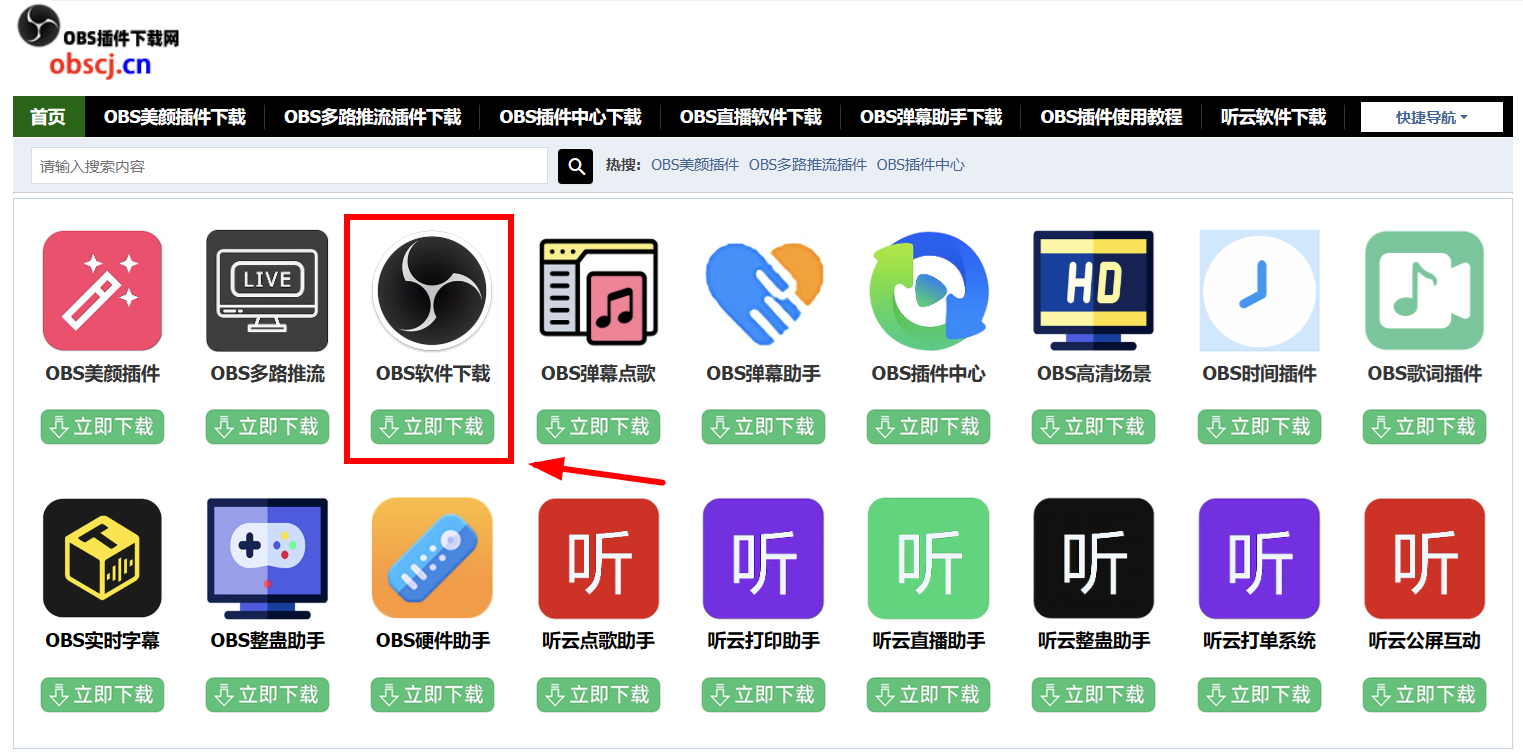
Task: Click 立即下载 under OBS高清场景
Action: (1093, 427)
